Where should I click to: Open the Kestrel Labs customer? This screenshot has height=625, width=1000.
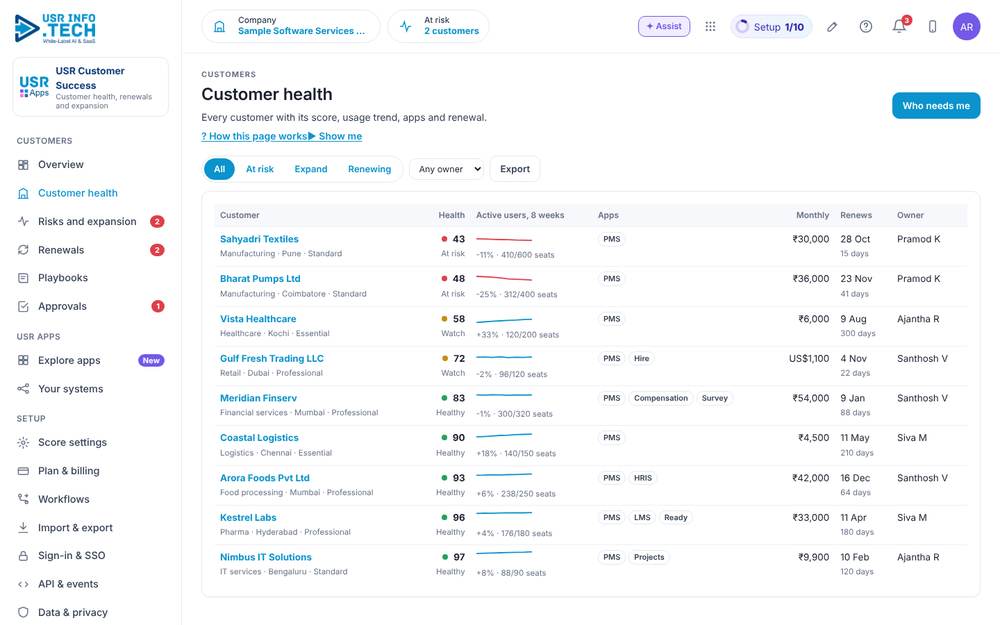click(248, 517)
